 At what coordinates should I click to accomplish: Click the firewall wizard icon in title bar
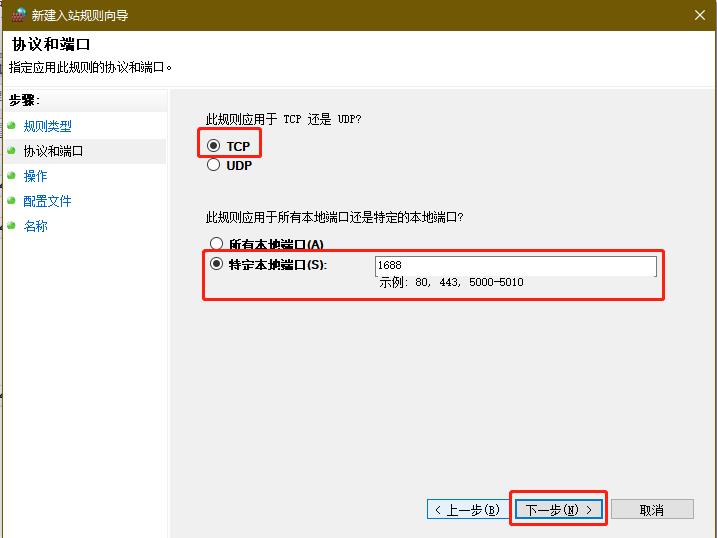coord(18,15)
